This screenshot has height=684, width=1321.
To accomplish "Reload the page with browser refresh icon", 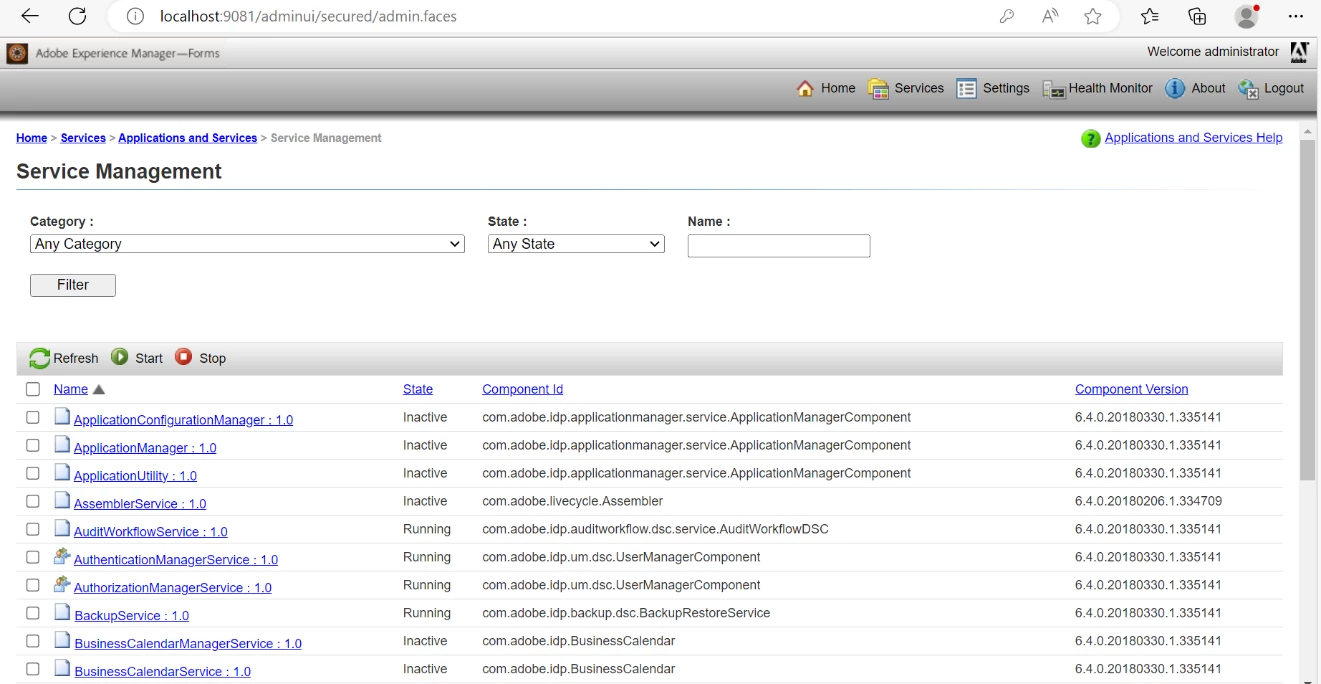I will click(77, 16).
